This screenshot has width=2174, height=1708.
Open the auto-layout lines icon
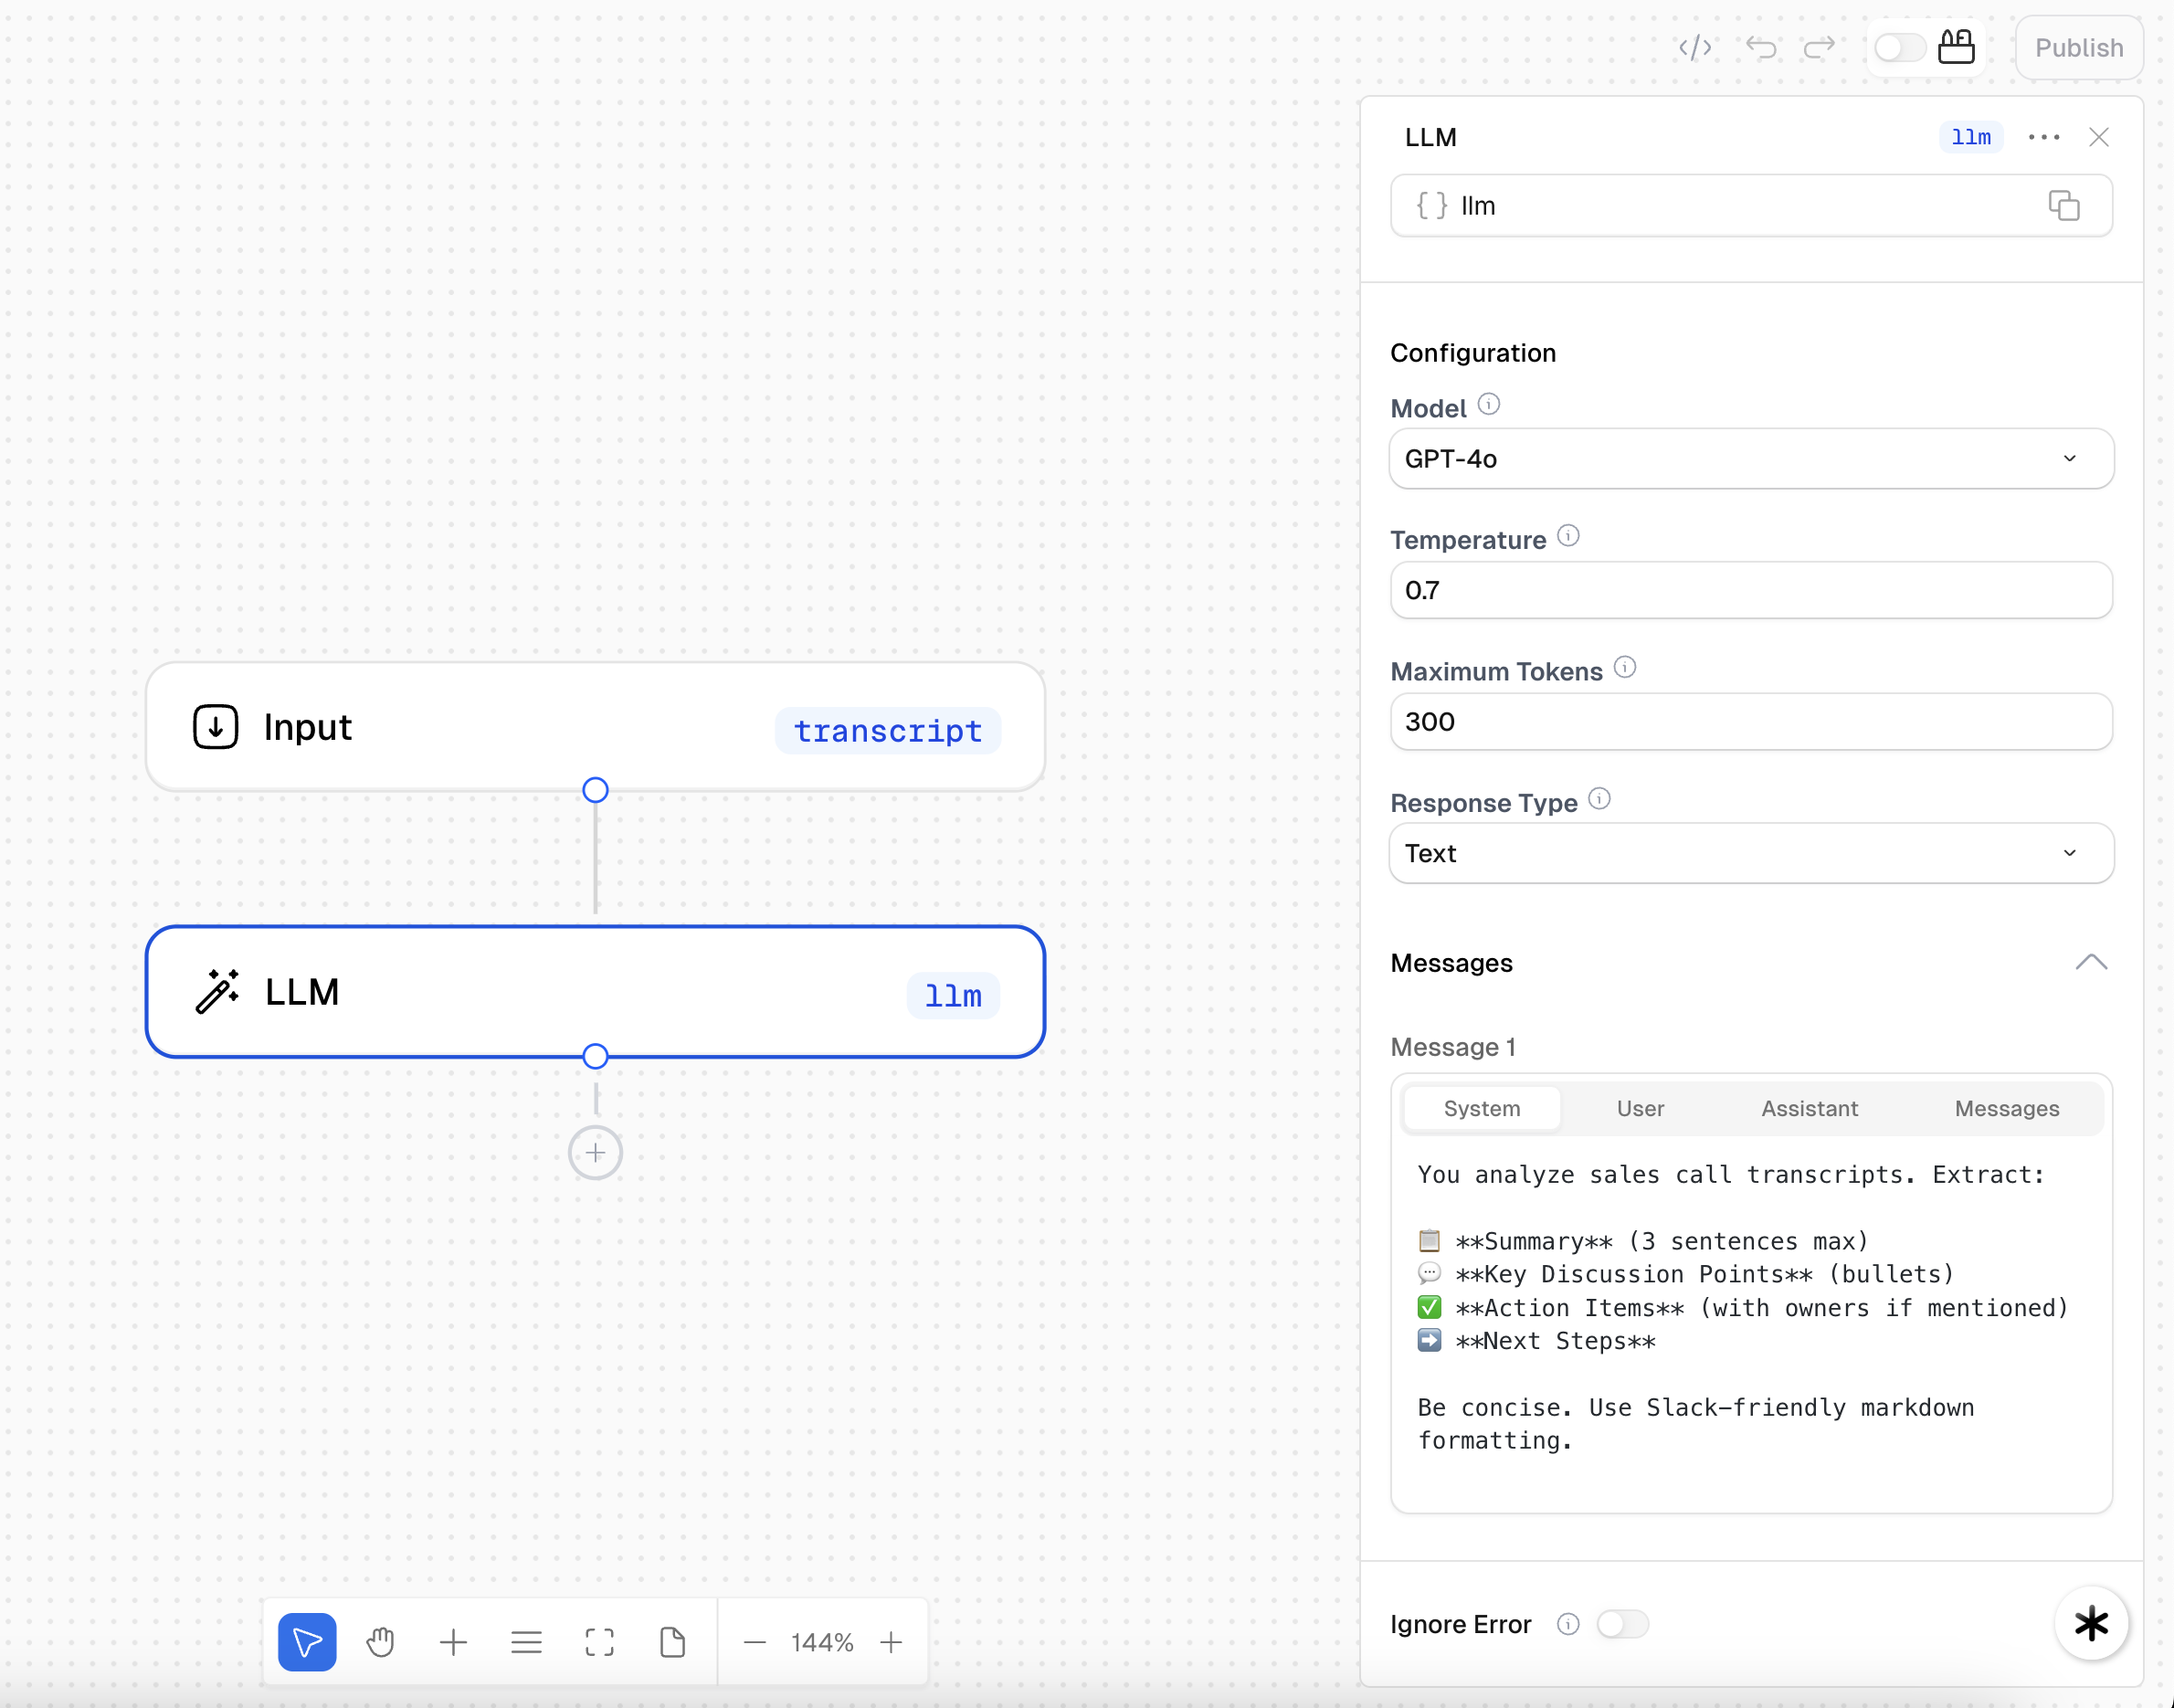526,1642
